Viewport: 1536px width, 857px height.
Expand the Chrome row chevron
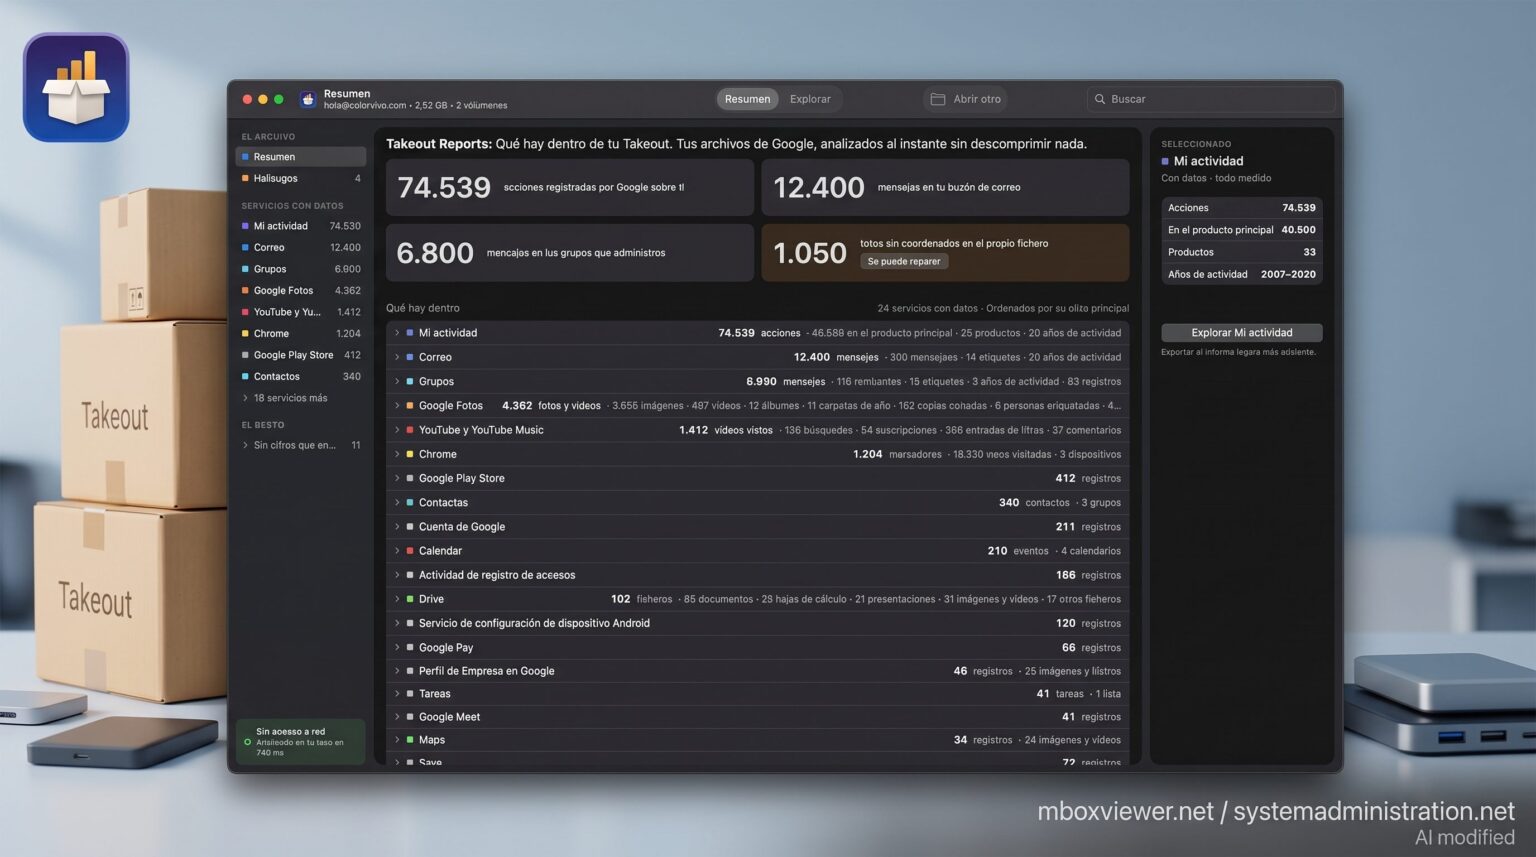coord(397,454)
